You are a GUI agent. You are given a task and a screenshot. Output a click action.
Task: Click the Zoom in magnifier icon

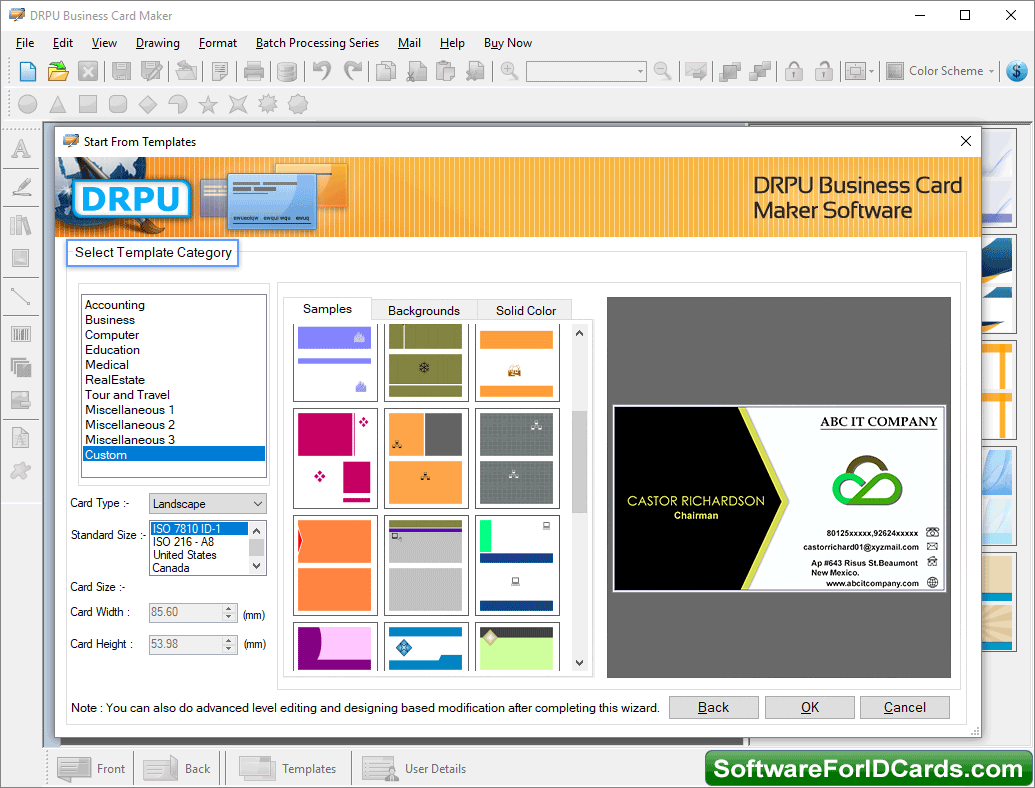[x=509, y=70]
